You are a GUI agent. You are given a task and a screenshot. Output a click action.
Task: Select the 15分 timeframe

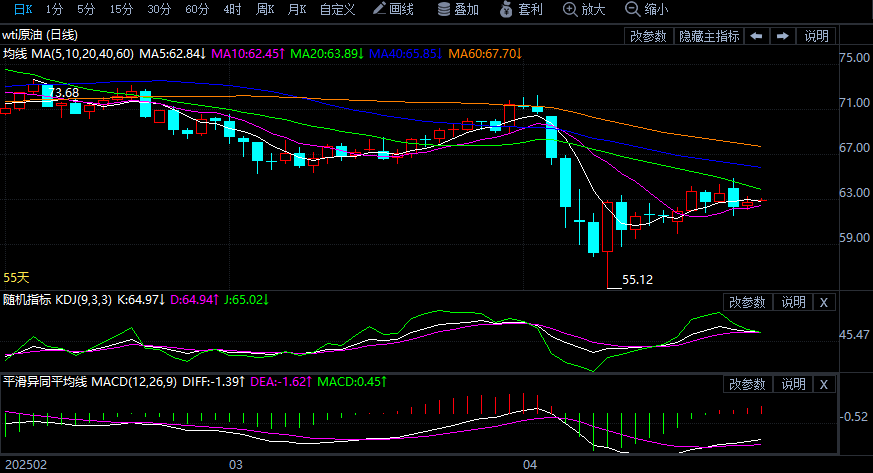pyautogui.click(x=121, y=9)
